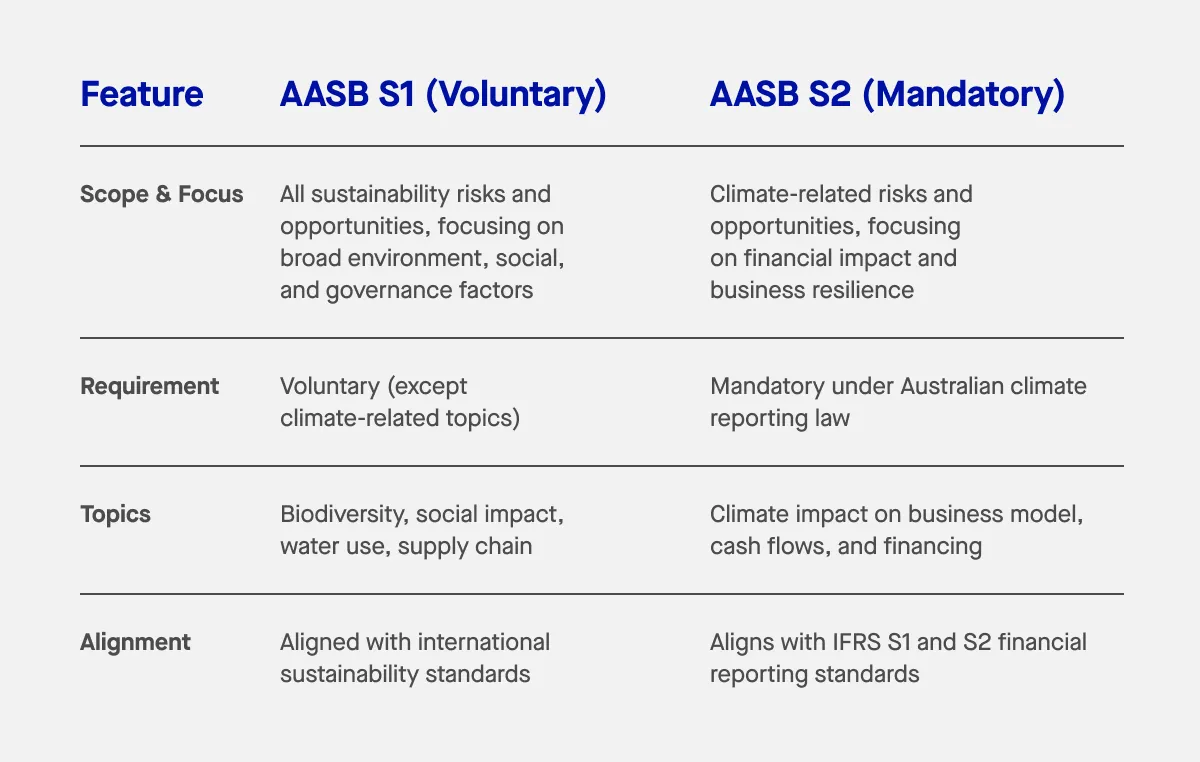1200x762 pixels.
Task: Select the 'Aligns with IFRS S1 and S2' cell
Action: [898, 658]
